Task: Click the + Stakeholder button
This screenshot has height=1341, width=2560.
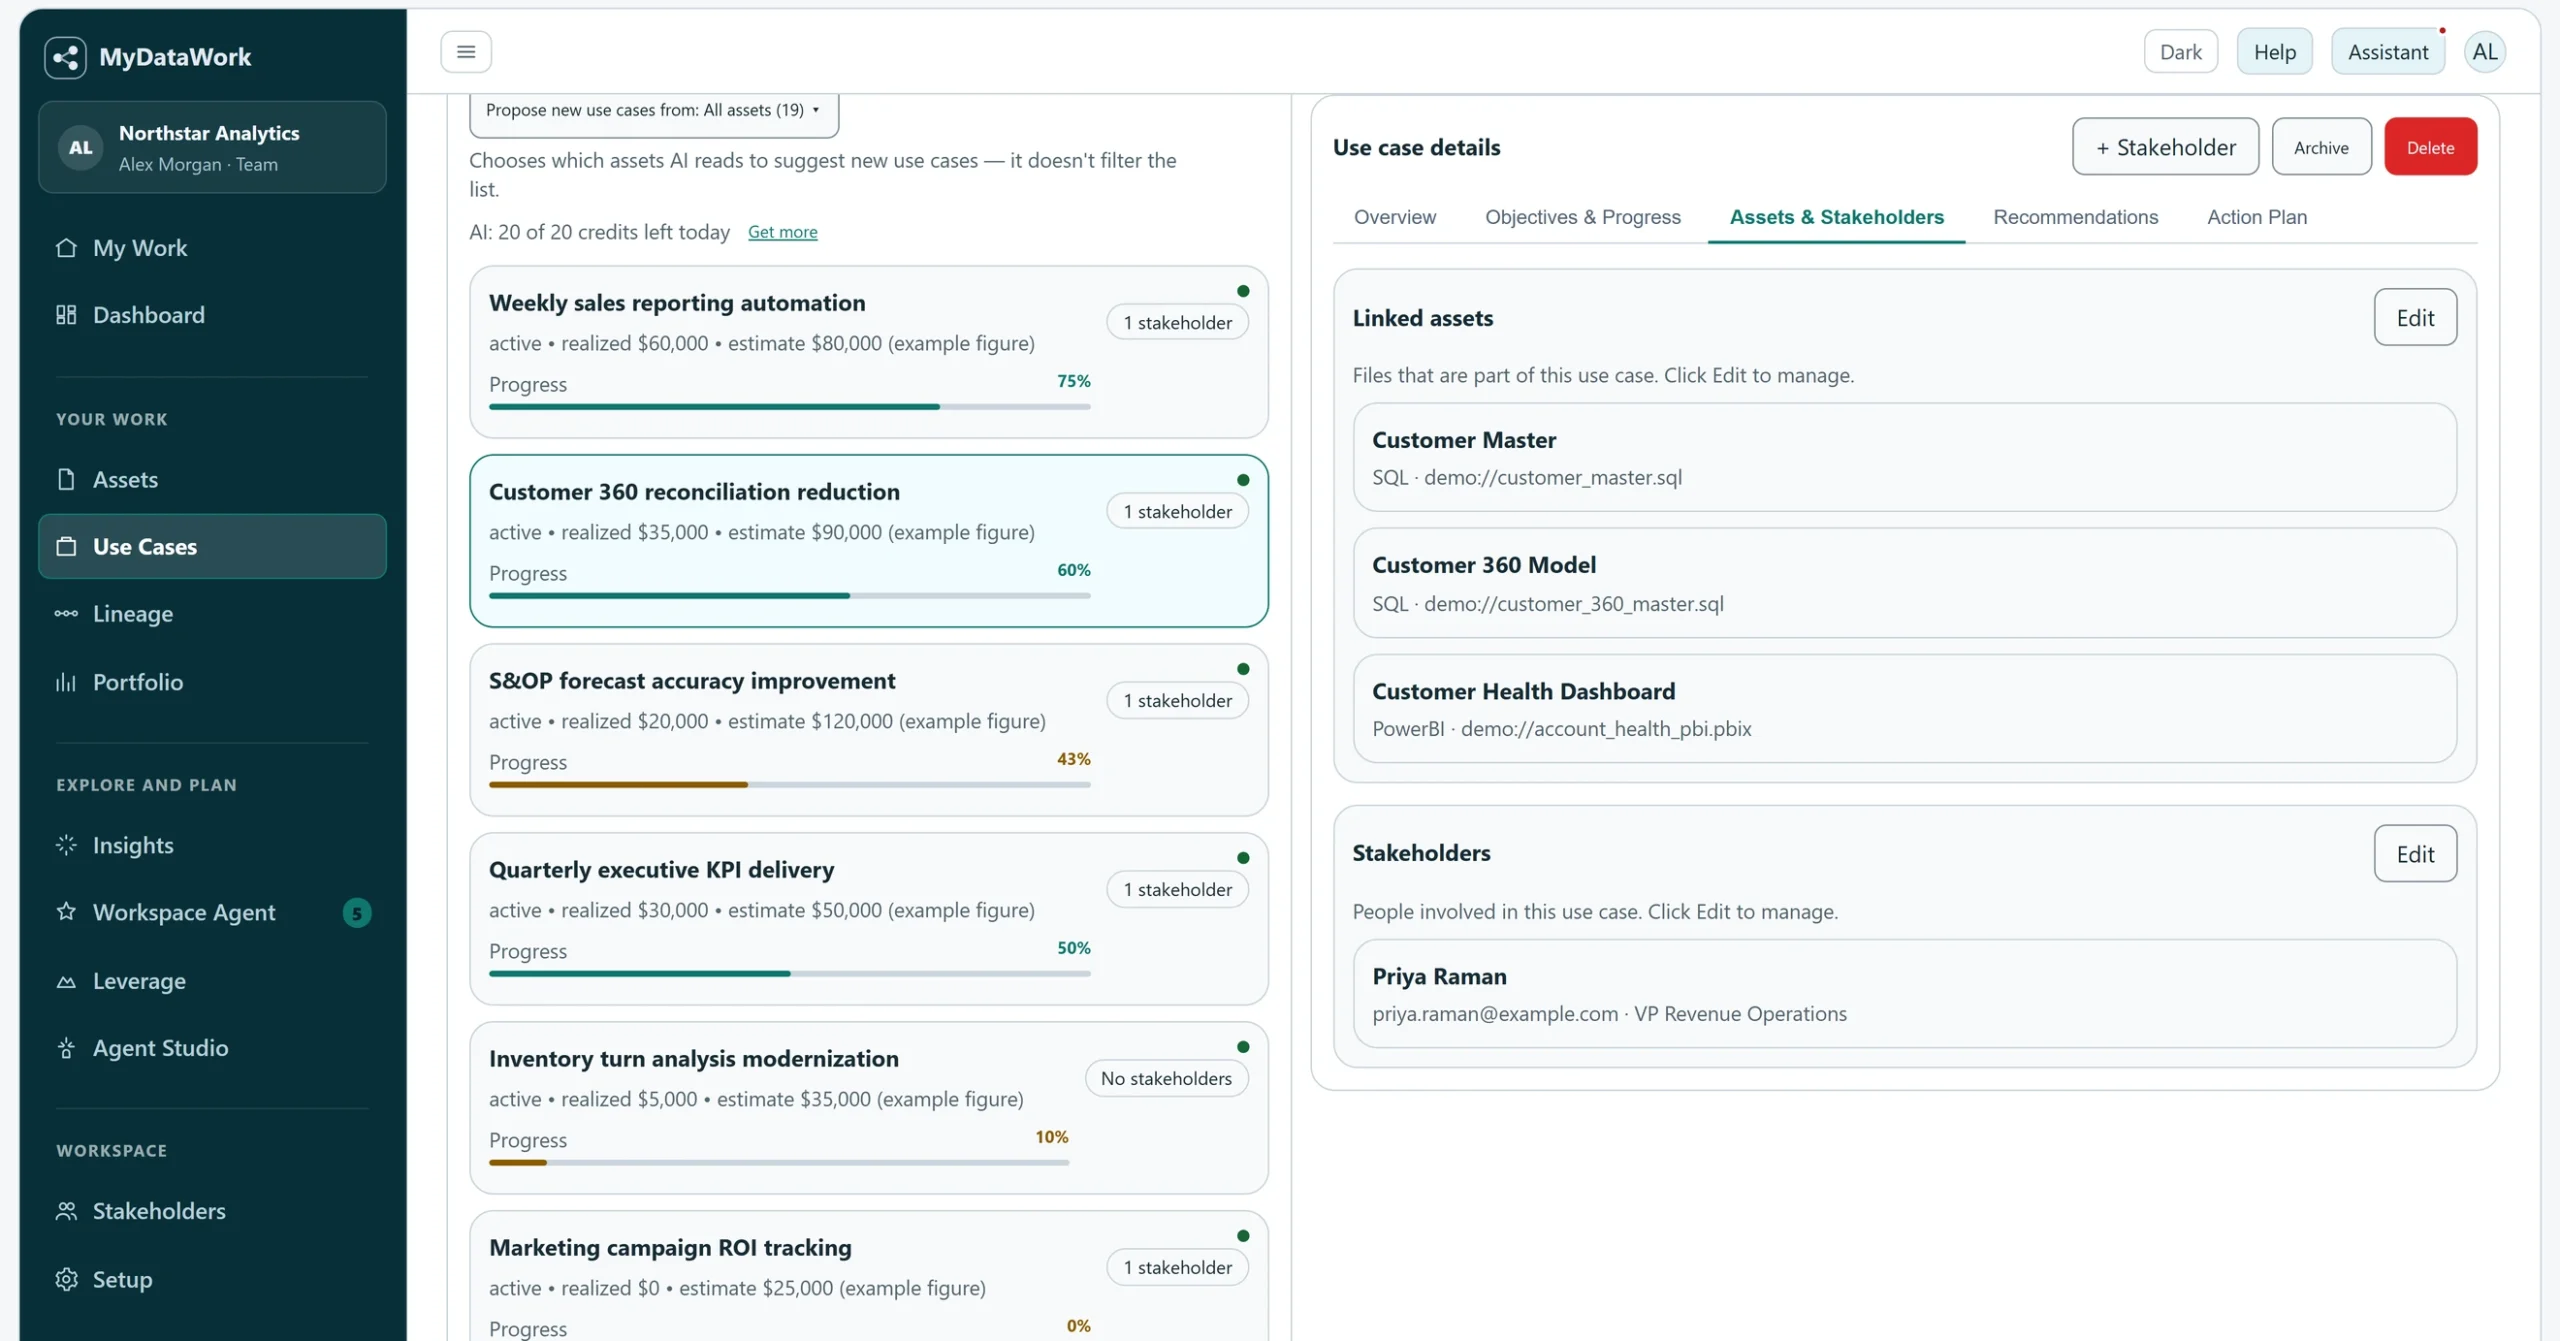Action: point(2165,146)
